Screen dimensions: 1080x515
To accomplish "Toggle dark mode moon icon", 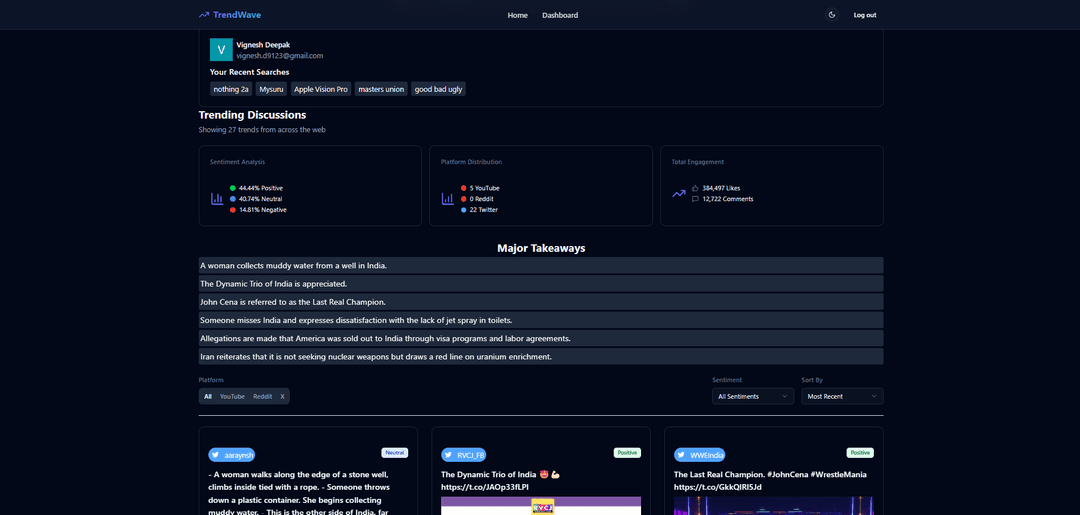I will 832,14.
